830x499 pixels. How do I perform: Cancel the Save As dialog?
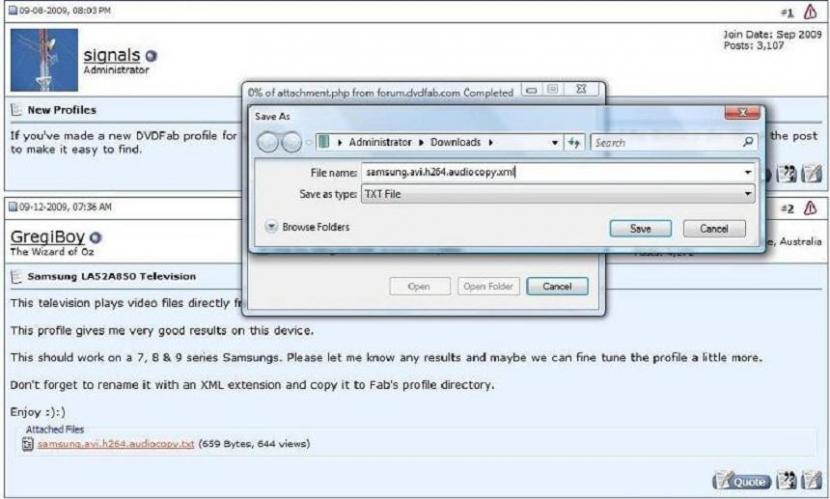[x=714, y=229]
